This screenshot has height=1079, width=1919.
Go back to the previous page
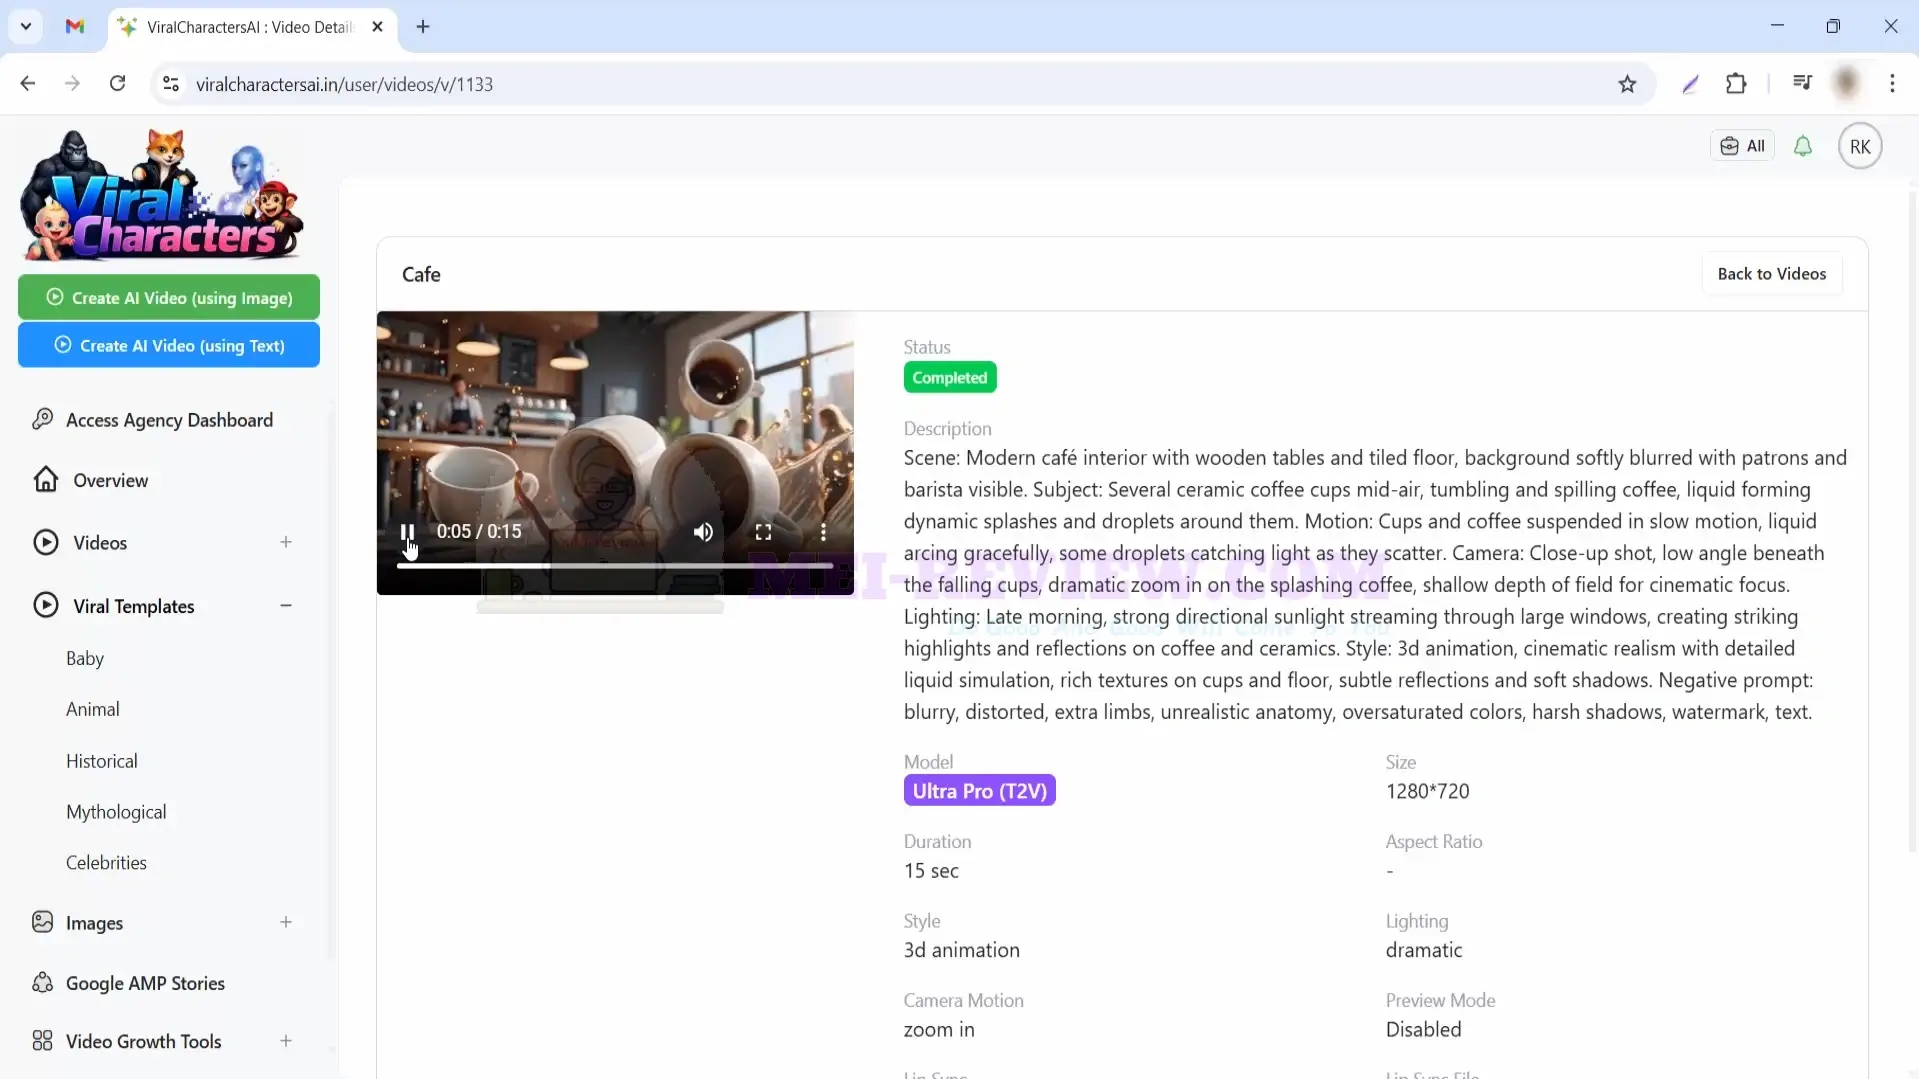(28, 84)
